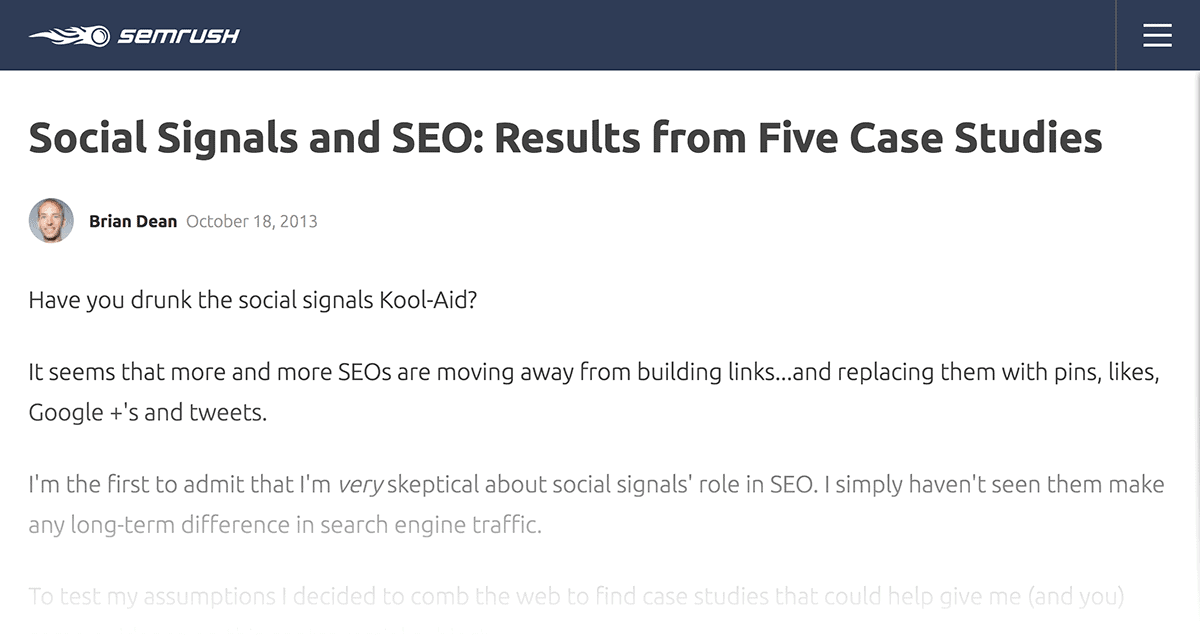1200x643 pixels.
Task: Click Brian Dean's circular avatar photo
Action: 51,220
